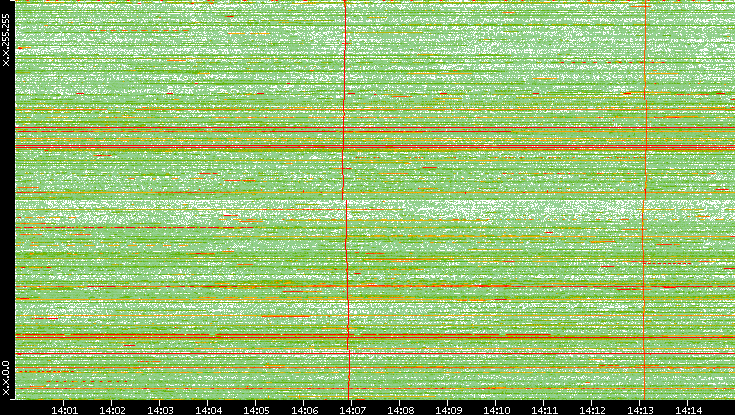This screenshot has width=735, height=415.
Task: Select the 14:06 time axis label
Action: [x=304, y=410]
